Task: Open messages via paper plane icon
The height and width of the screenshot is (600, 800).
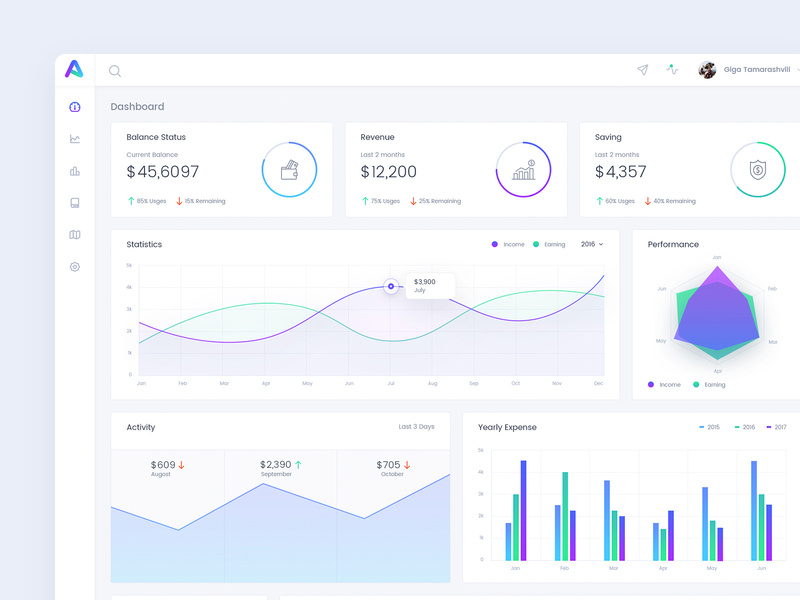Action: [x=643, y=70]
